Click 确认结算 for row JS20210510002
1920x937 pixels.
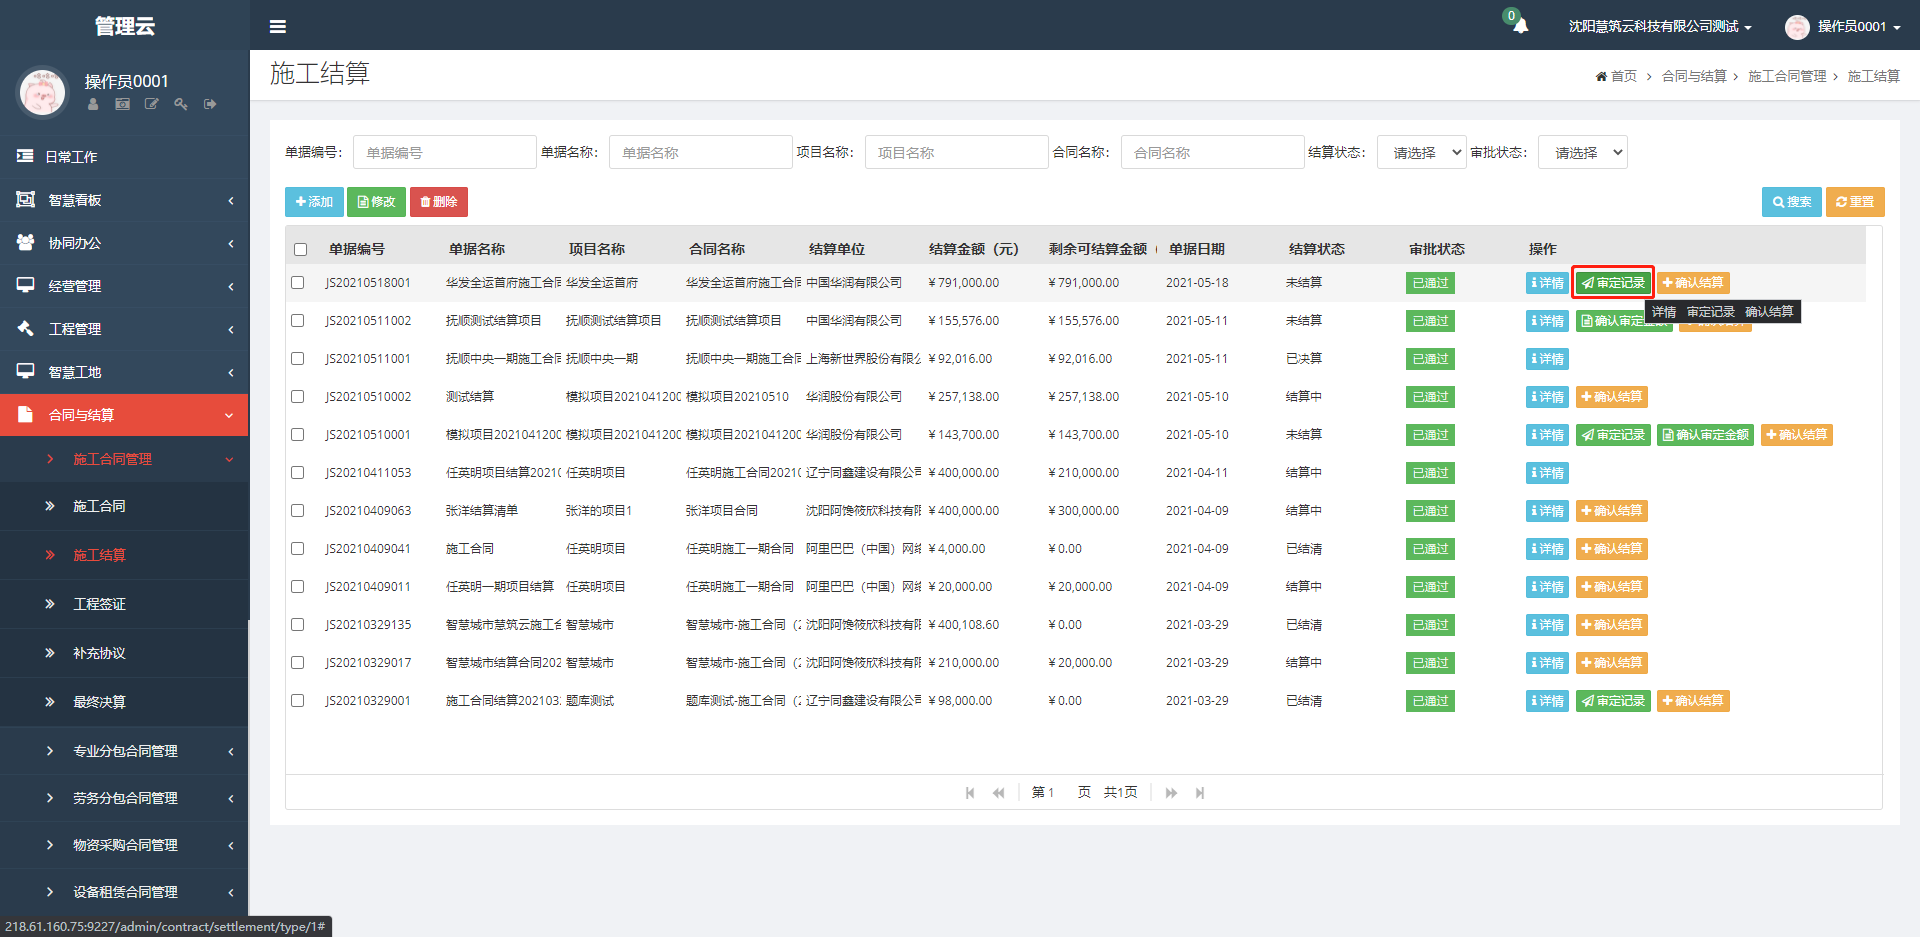pyautogui.click(x=1612, y=397)
